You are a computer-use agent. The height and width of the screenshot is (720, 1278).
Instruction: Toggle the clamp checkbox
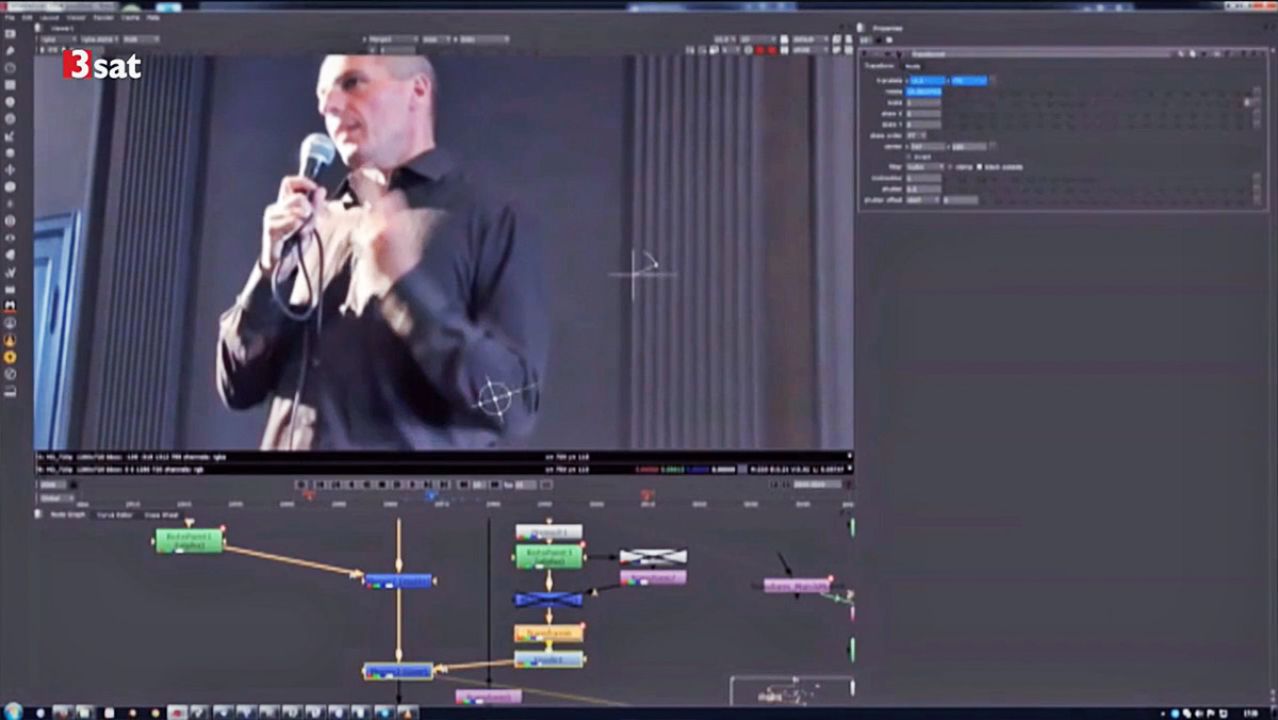point(950,167)
